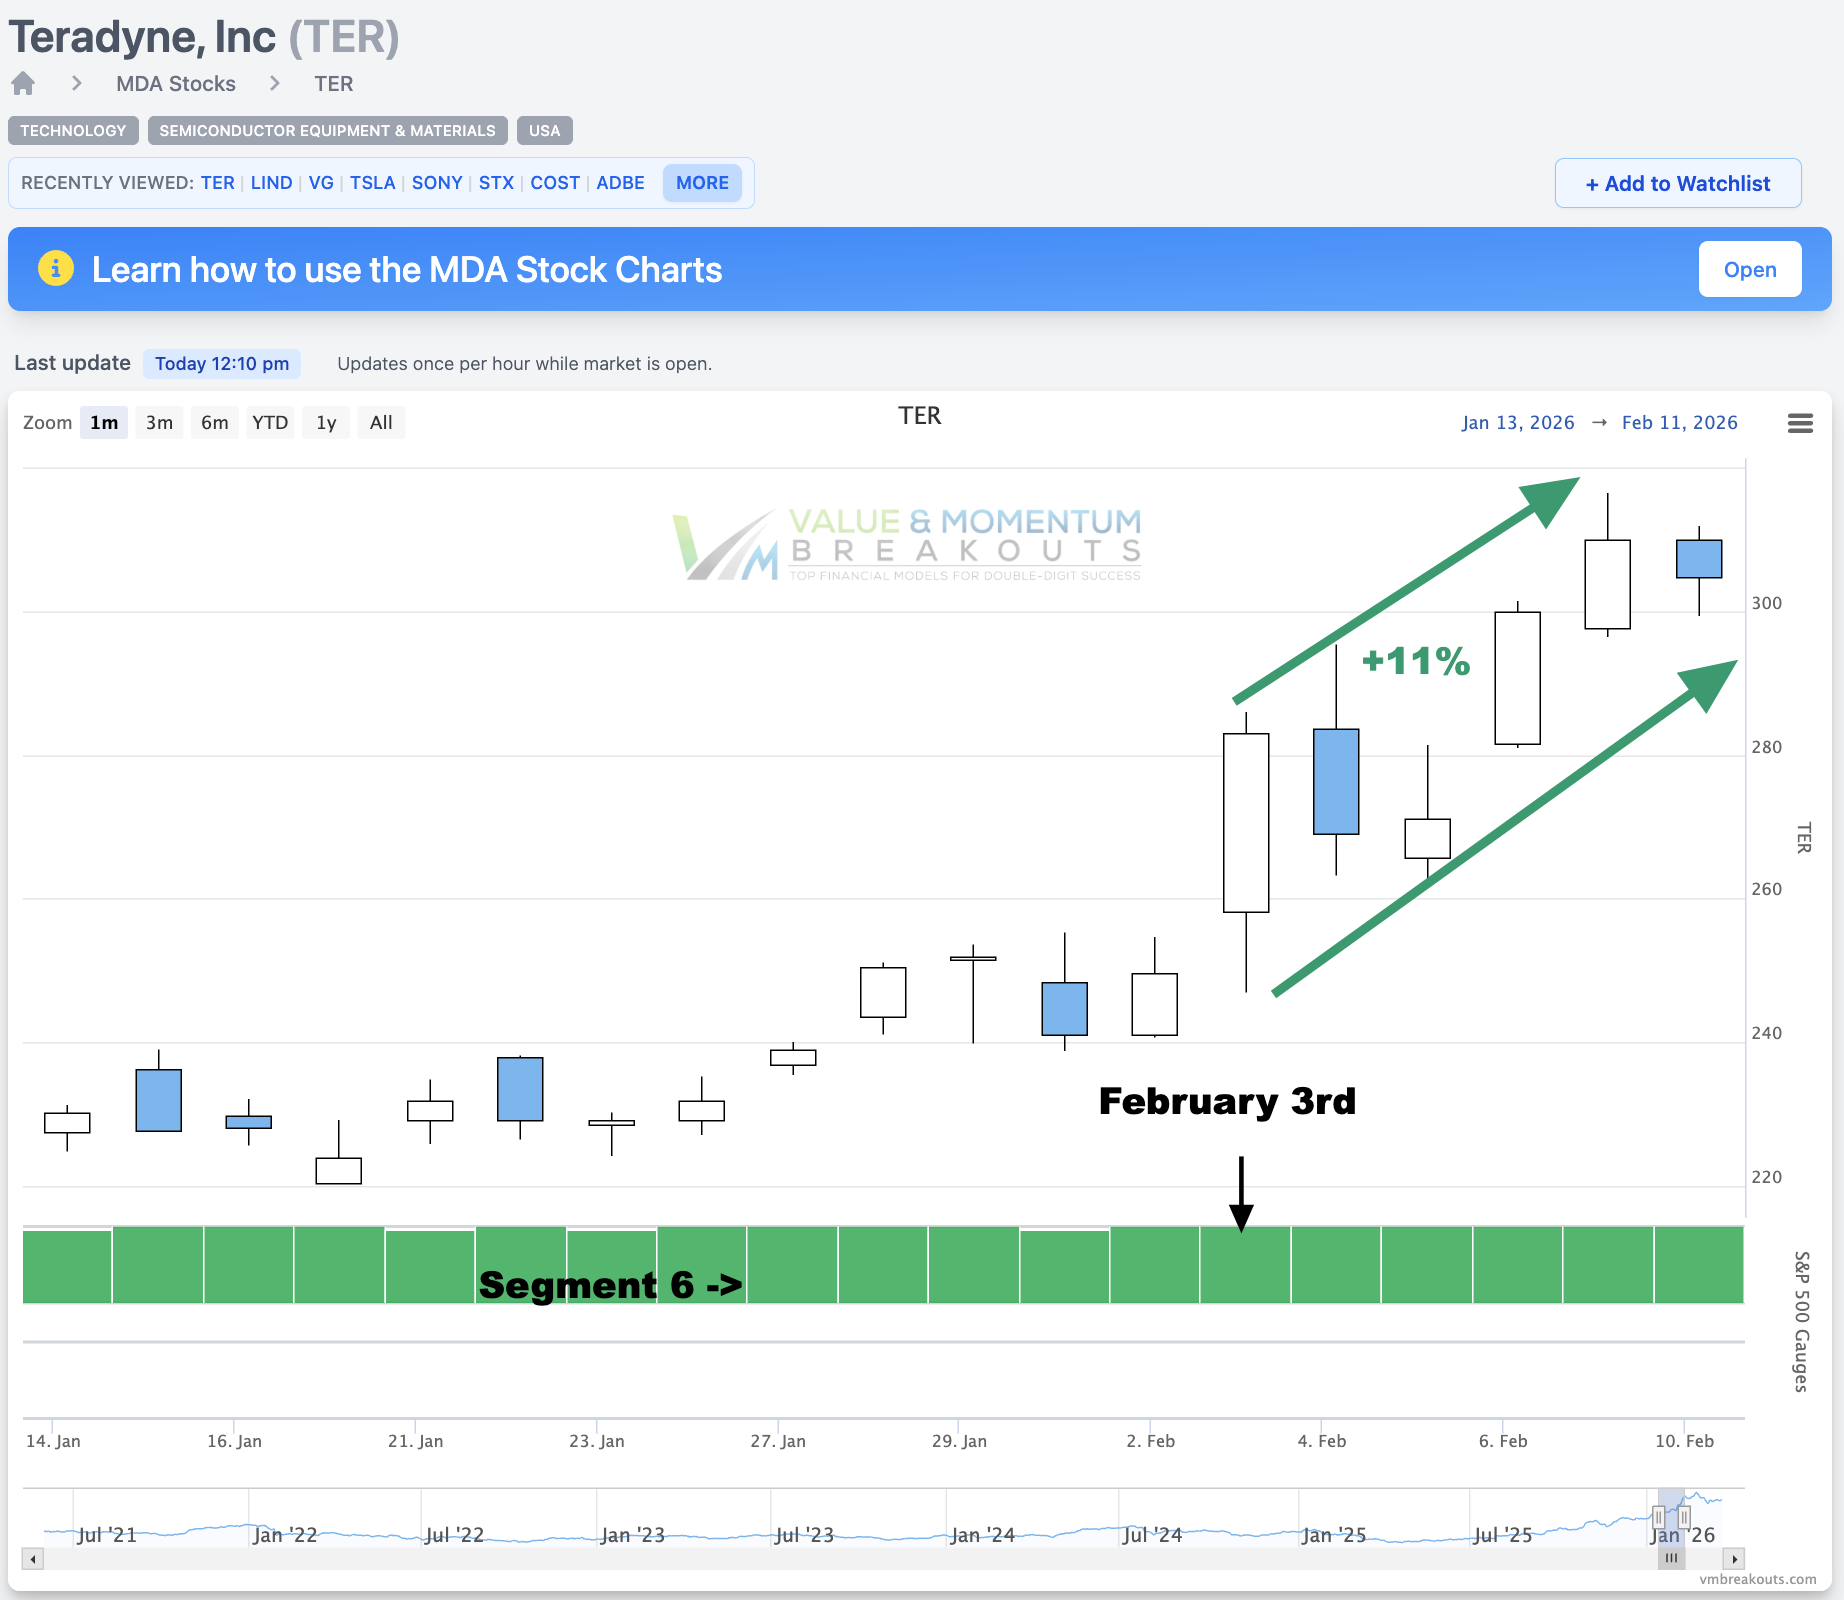Set chart zoom to YTD
The image size is (1844, 1600).
click(x=270, y=423)
